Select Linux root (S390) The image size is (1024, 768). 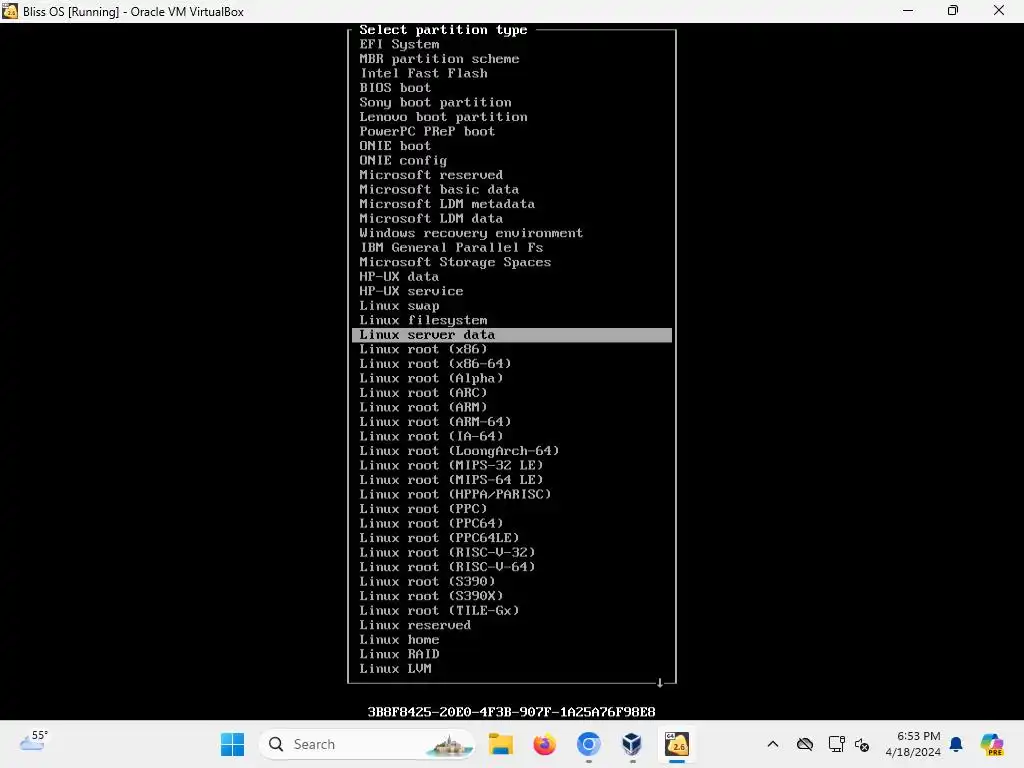427,582
